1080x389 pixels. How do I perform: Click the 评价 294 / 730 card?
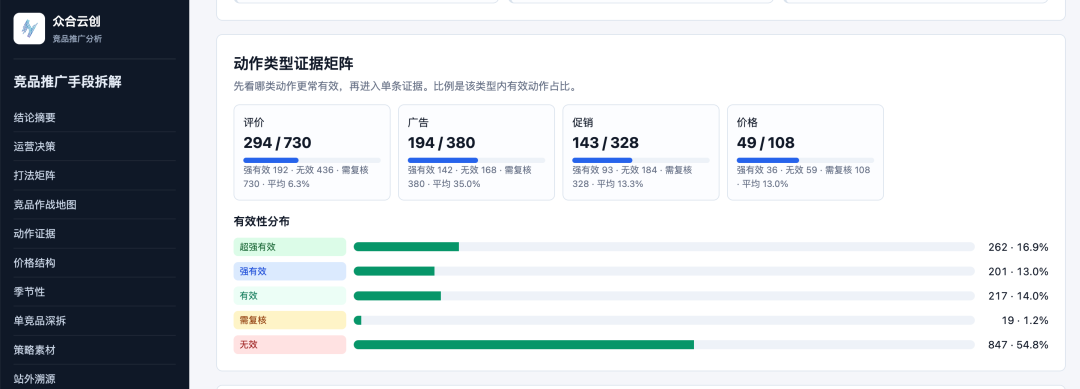pyautogui.click(x=312, y=152)
